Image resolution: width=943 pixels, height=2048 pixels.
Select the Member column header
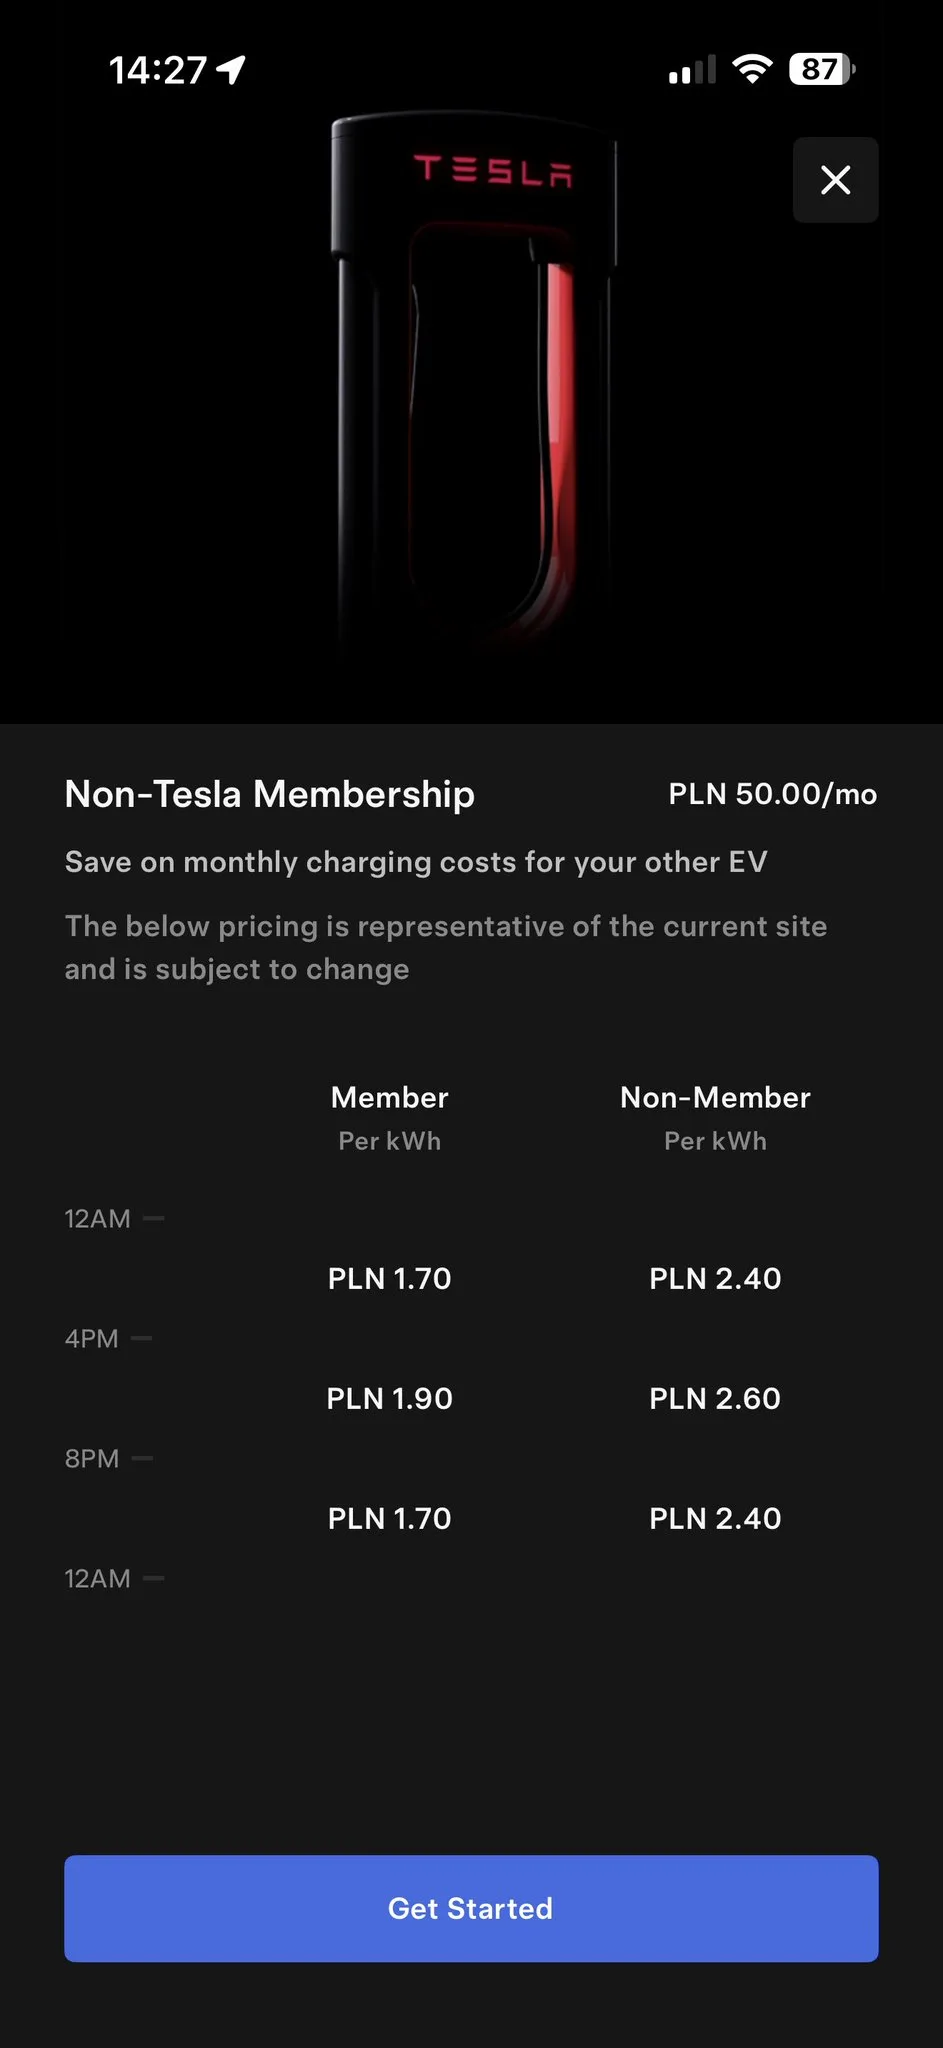389,1098
